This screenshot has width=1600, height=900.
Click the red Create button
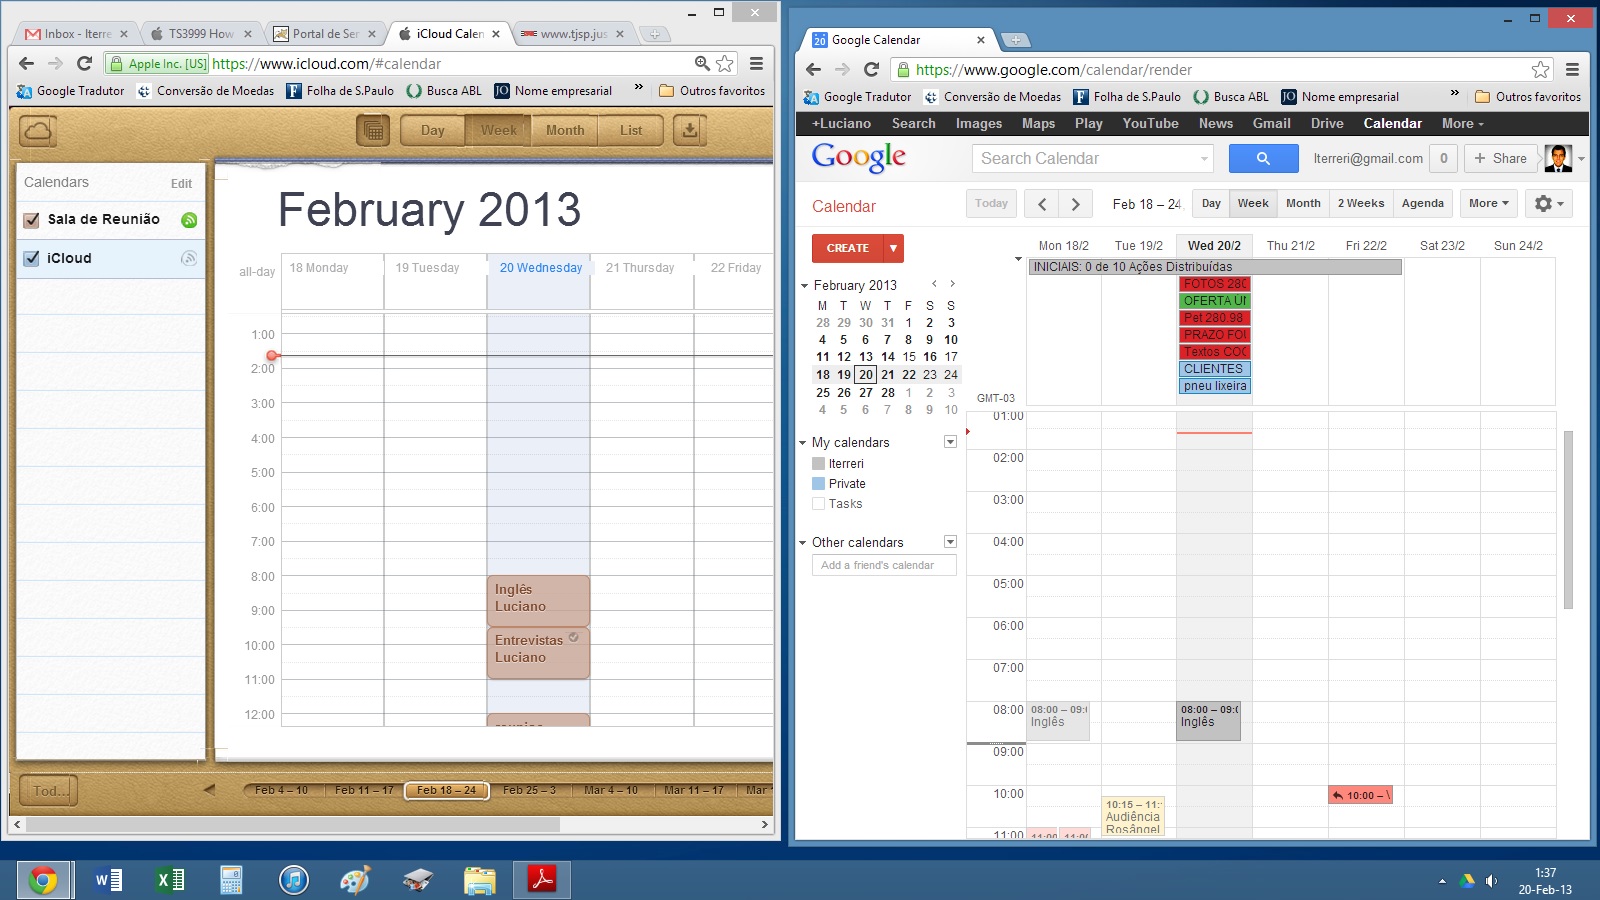tap(848, 248)
